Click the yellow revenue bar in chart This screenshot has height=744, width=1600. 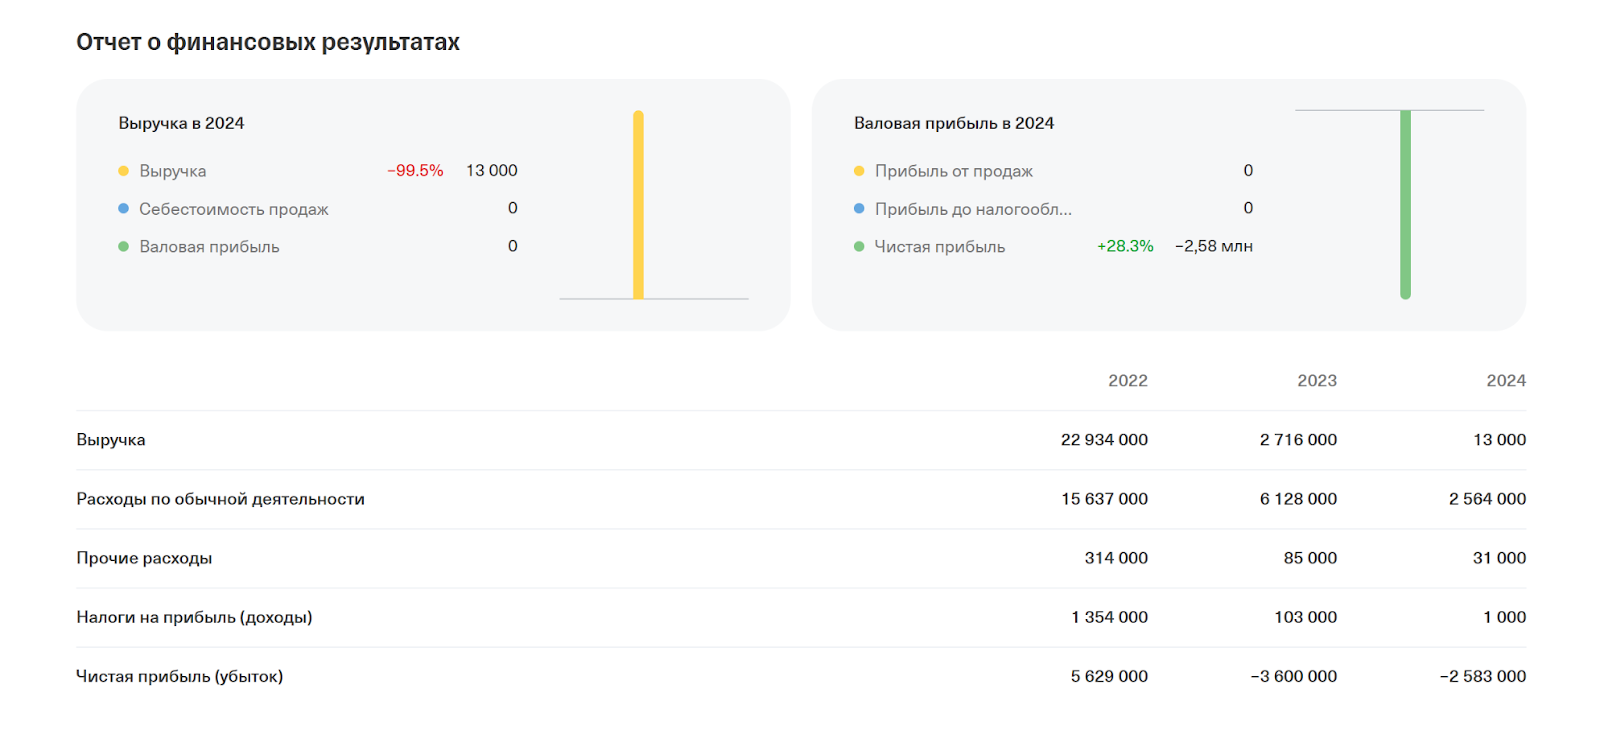638,205
